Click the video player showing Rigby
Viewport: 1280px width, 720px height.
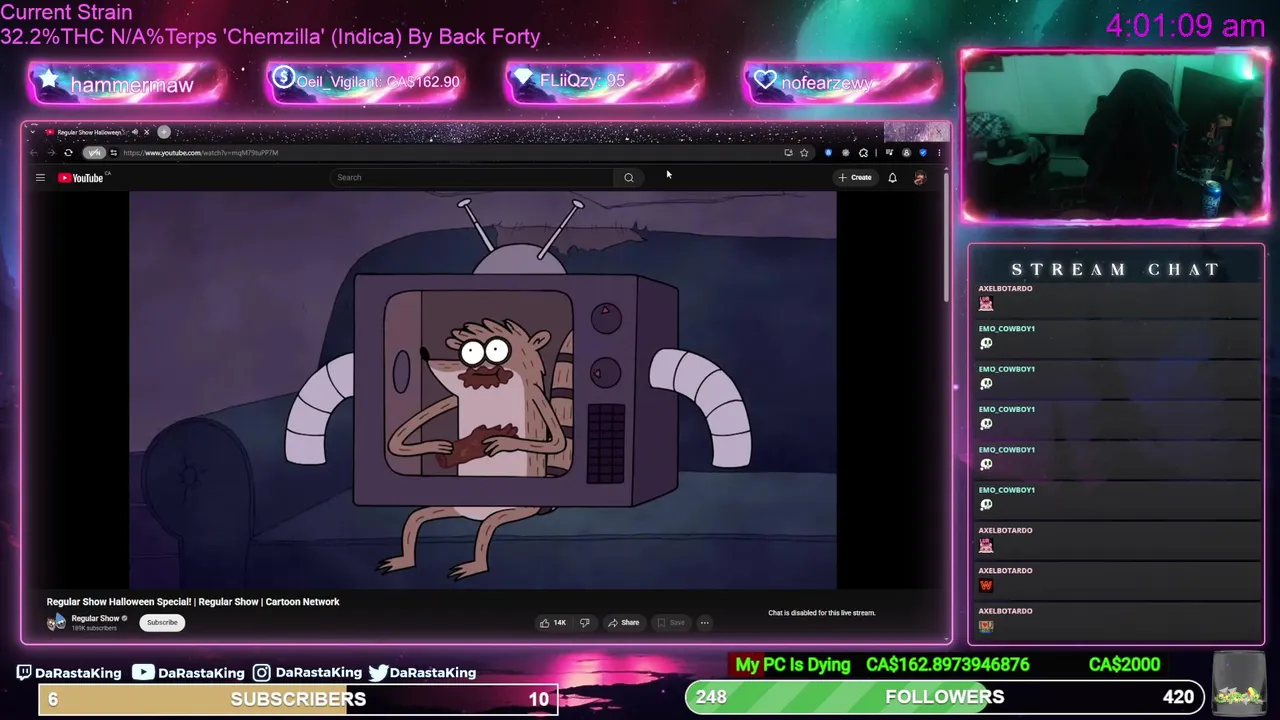482,390
